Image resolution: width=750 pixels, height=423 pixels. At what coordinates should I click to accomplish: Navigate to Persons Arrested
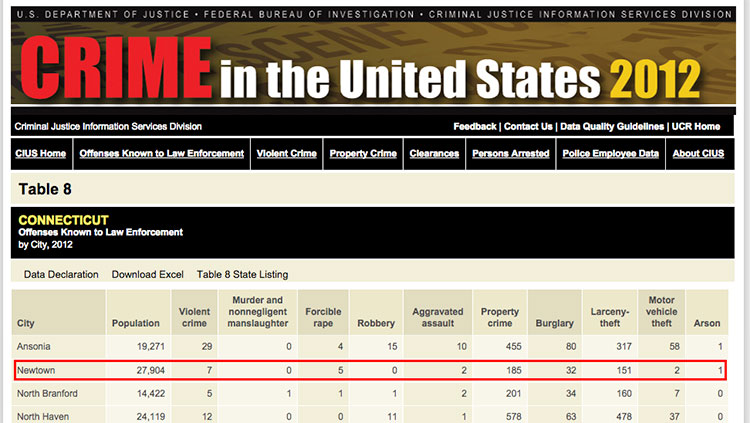[x=510, y=153]
